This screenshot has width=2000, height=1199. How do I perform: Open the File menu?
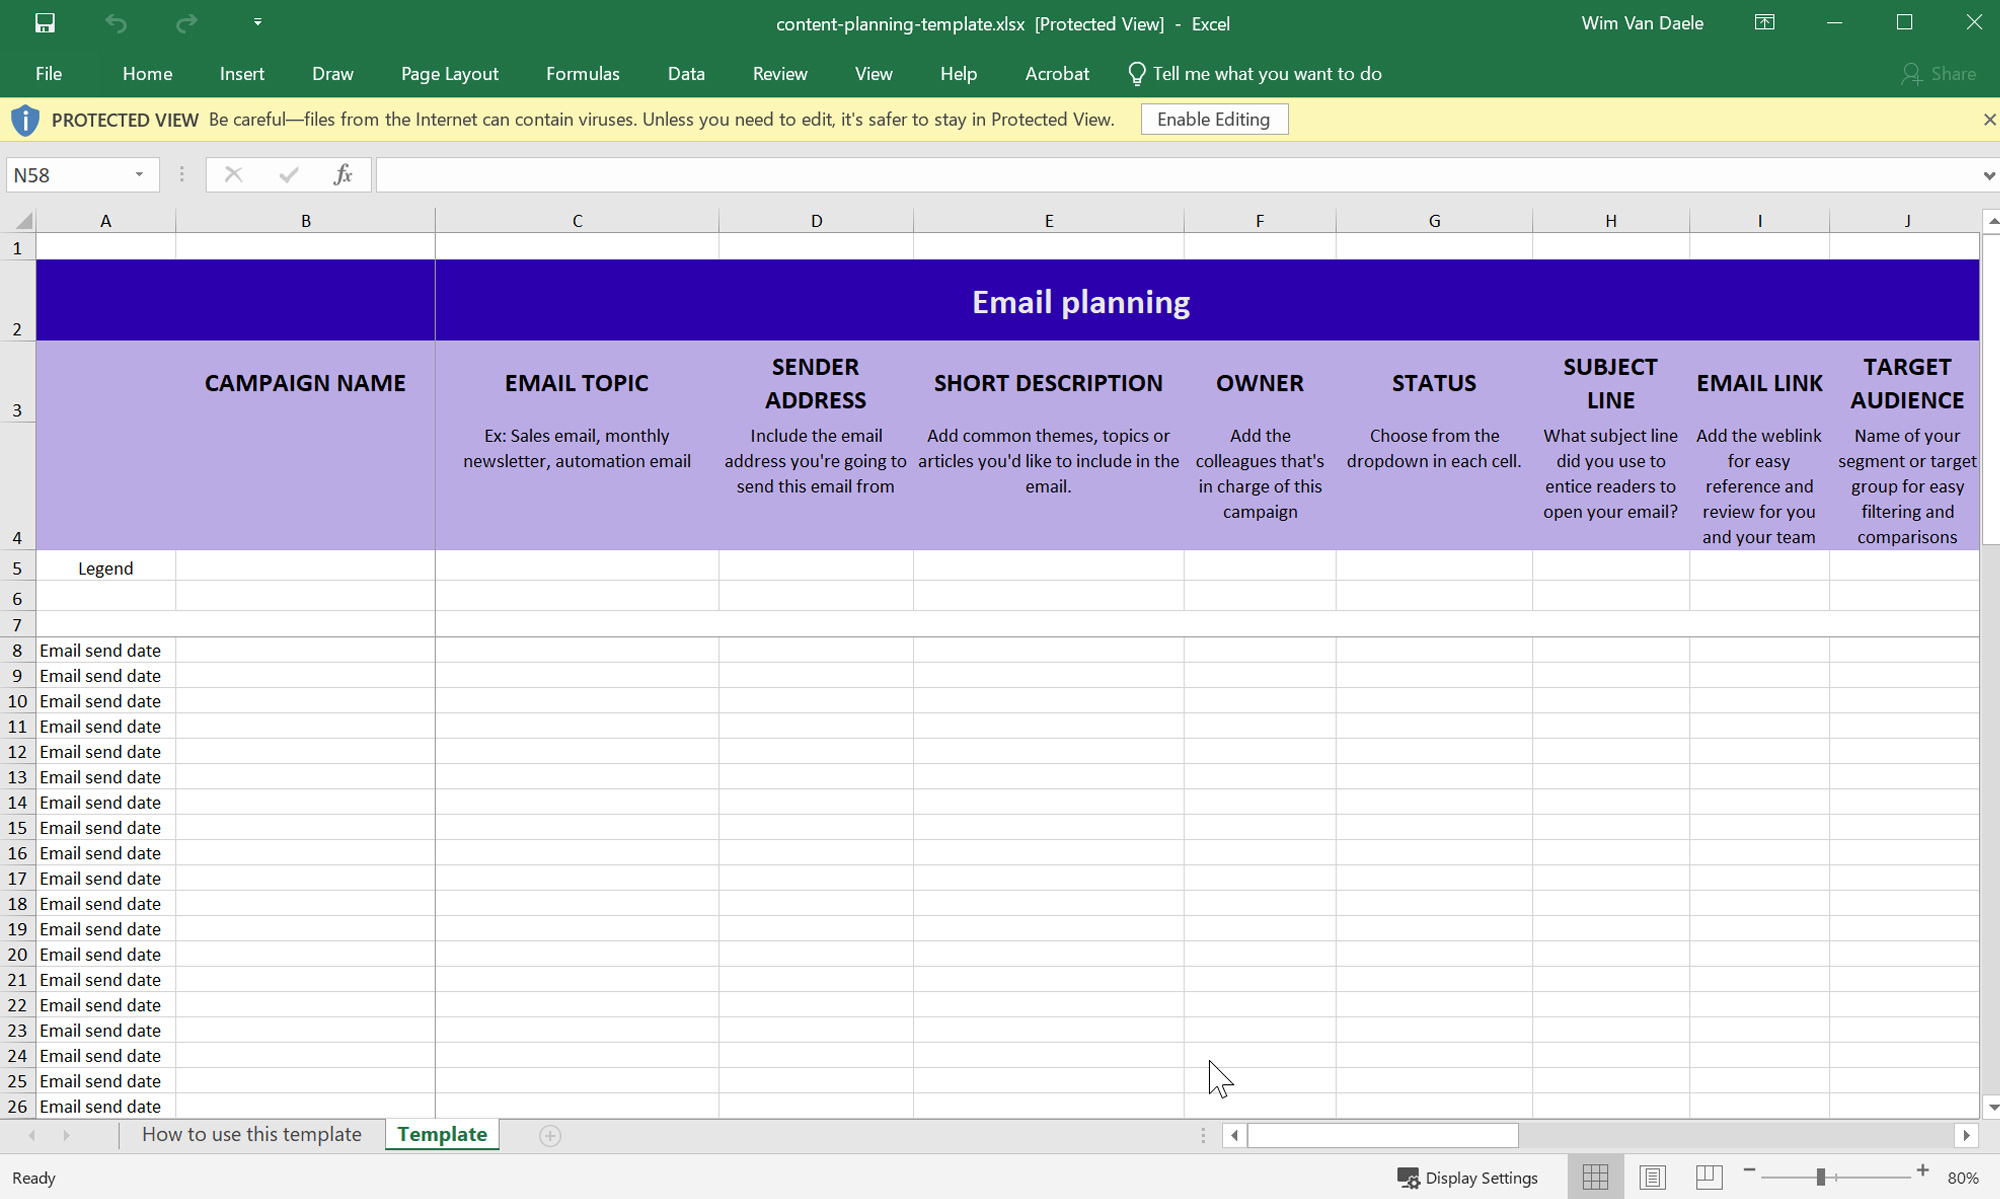coord(48,74)
